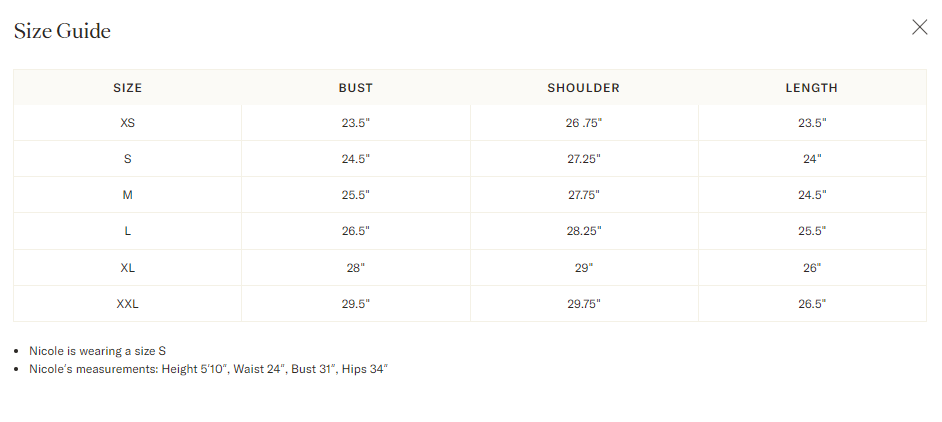Click the L size row label
The height and width of the screenshot is (422, 942).
127,231
